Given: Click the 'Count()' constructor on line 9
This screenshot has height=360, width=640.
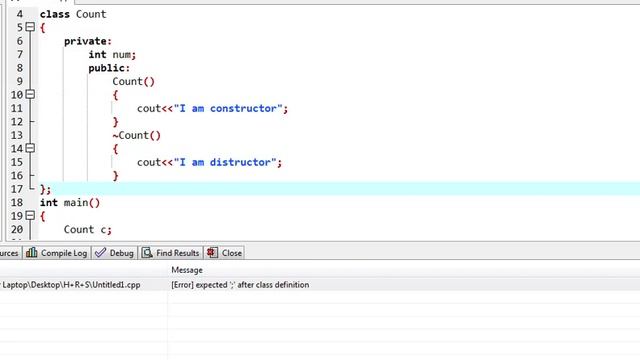Looking at the screenshot, I should [x=134, y=82].
